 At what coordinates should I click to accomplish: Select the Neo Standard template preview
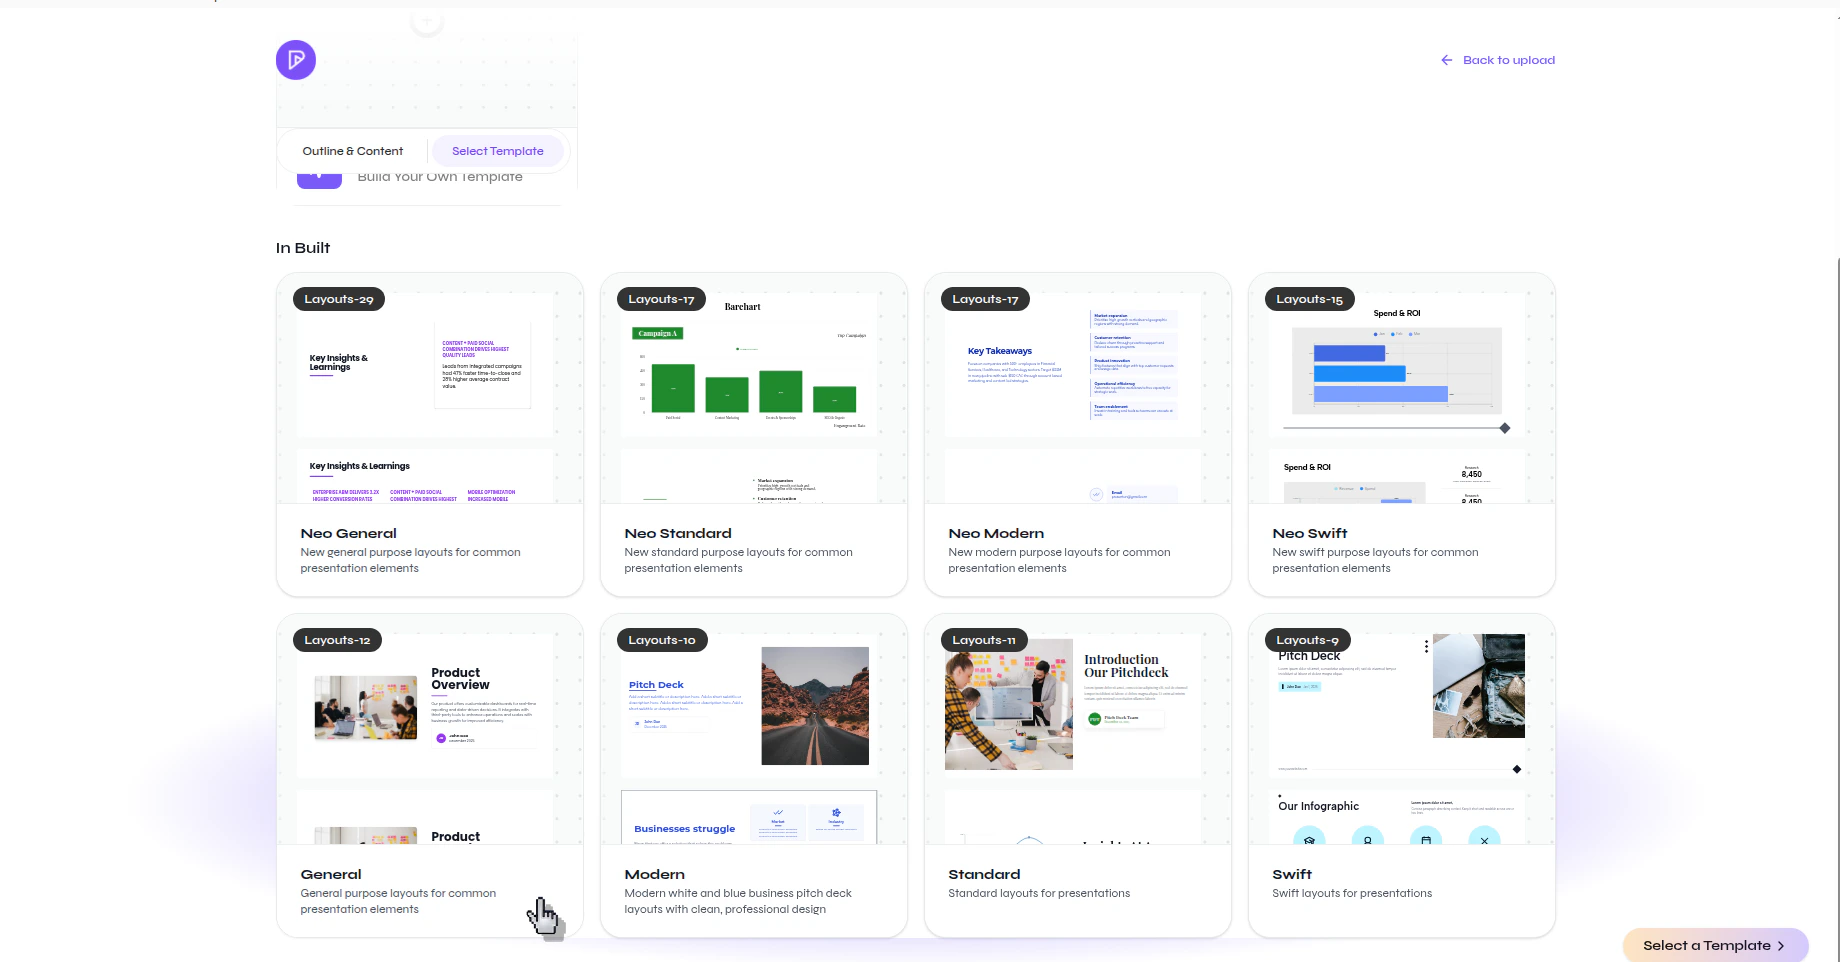(753, 435)
